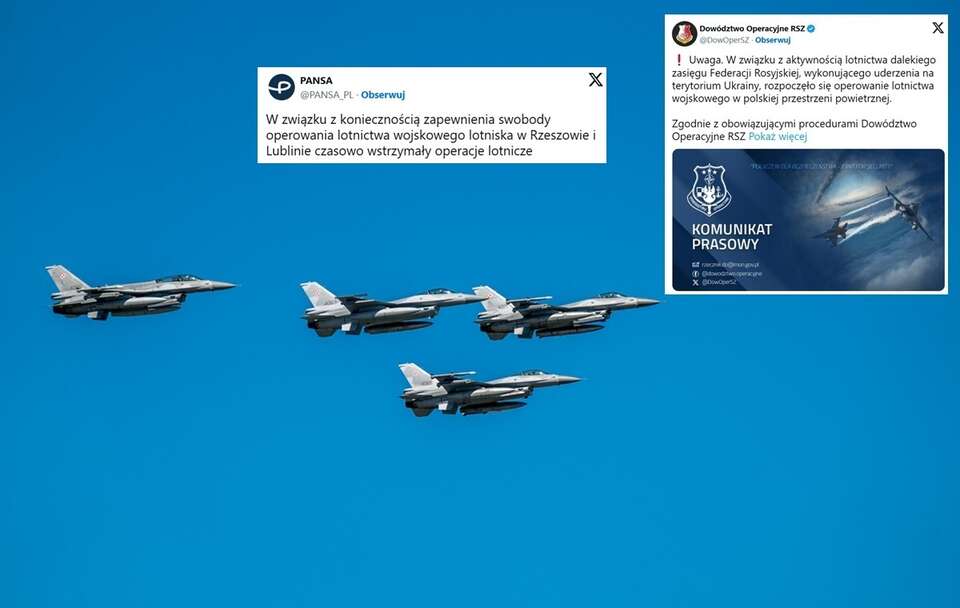Screen dimensions: 960x608
Task: Click the PANSA round avatar logo
Action: (x=281, y=87)
